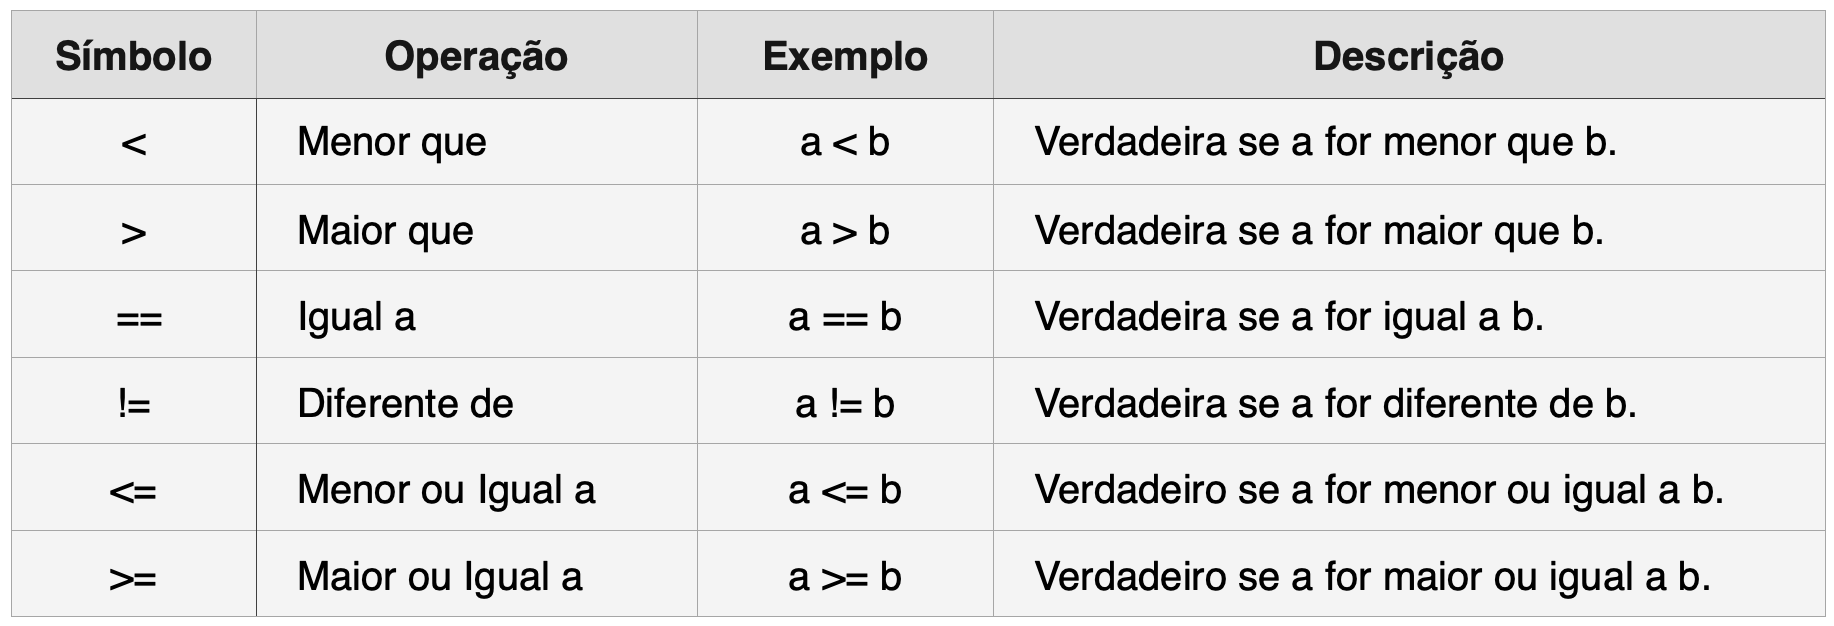The image size is (1834, 626).
Task: Select the 'Maior ou Igual a' cell
Action: tap(477, 575)
